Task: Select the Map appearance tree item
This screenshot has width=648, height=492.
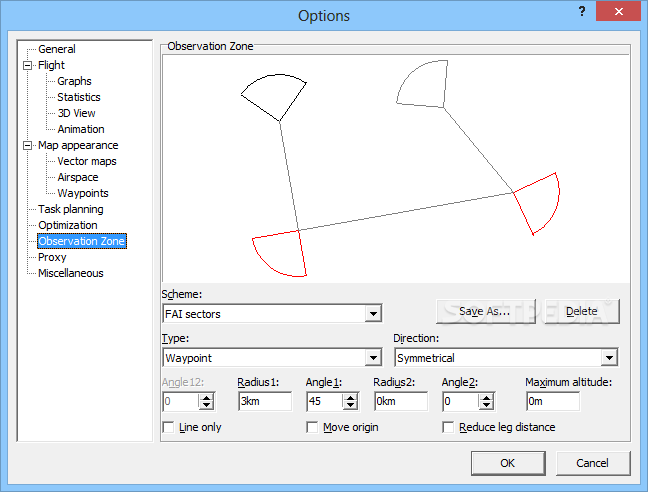Action: point(78,145)
